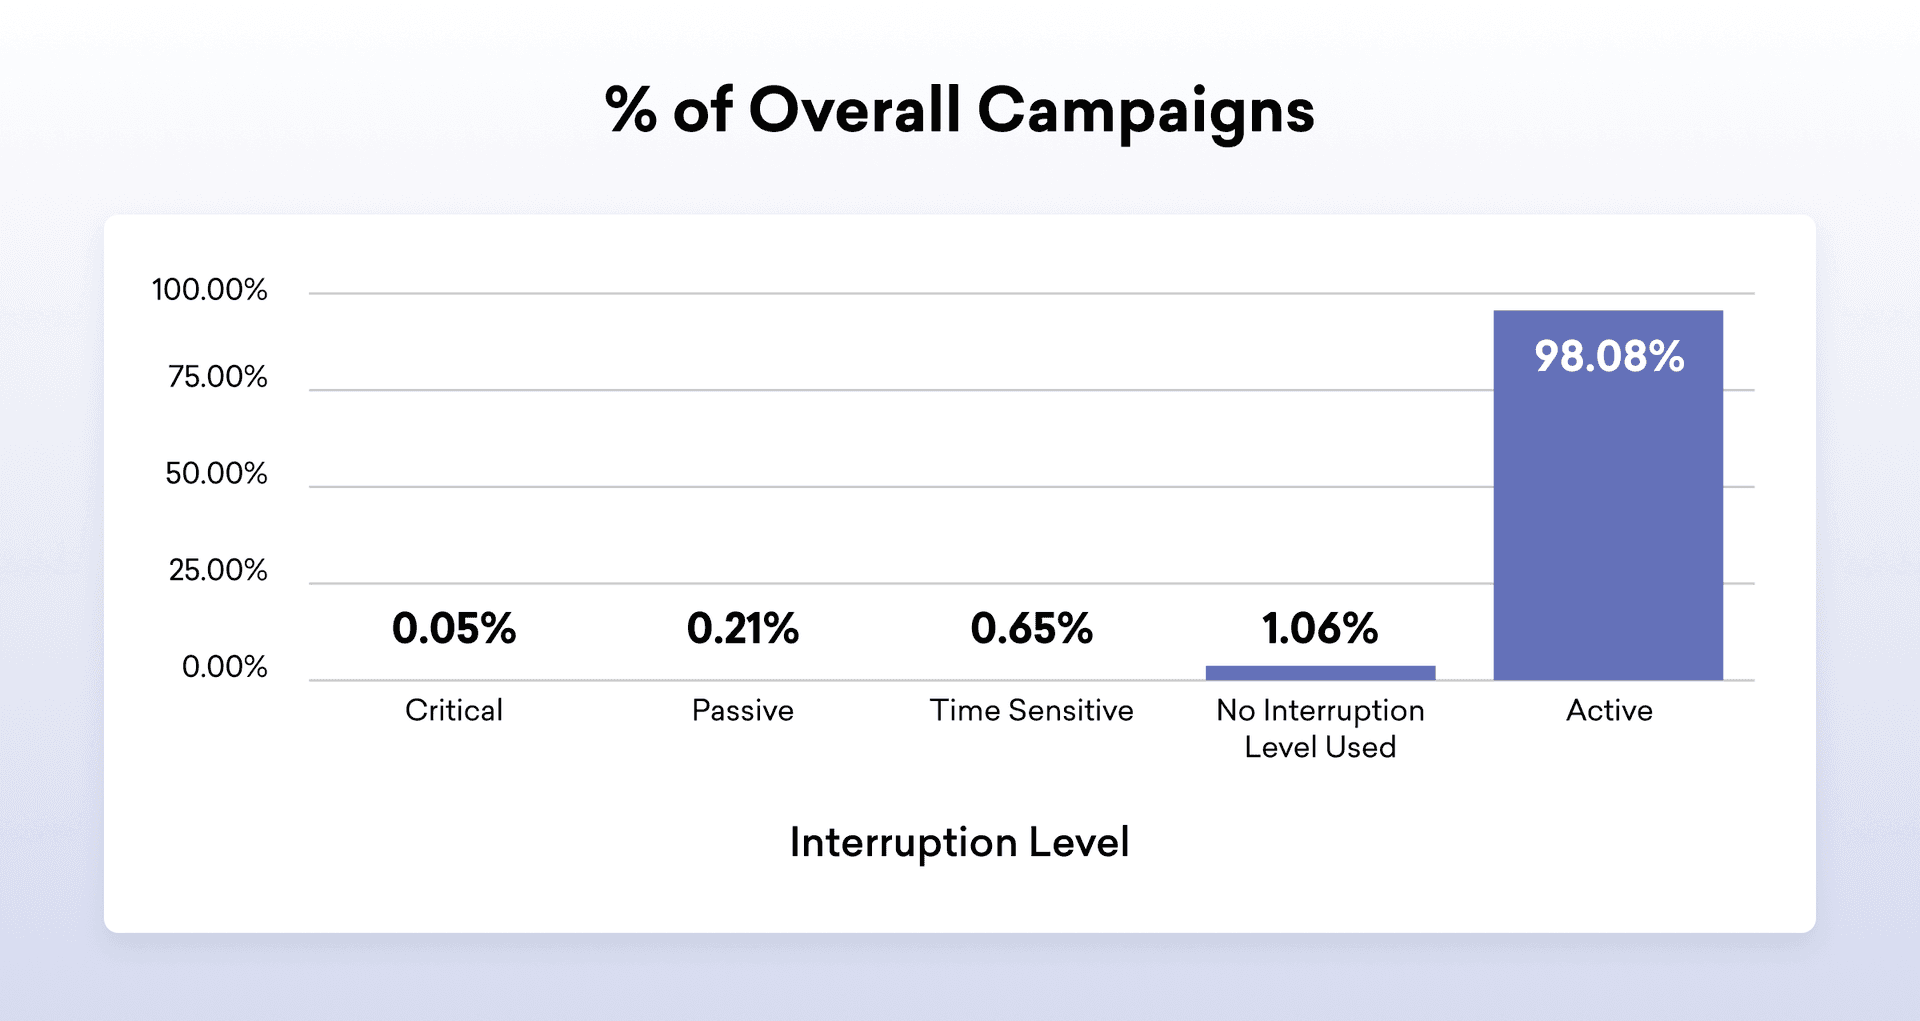Screen dimensions: 1920x1021
Task: Click the 98.08% value label
Action: click(1609, 357)
